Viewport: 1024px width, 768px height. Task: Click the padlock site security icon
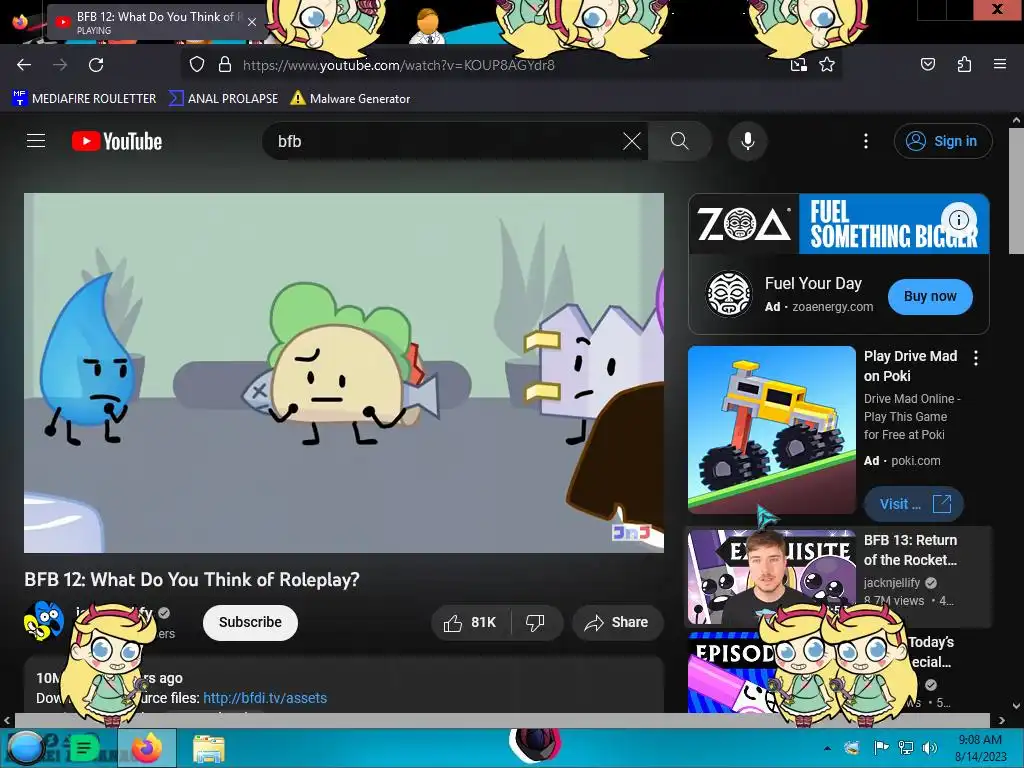(x=225, y=65)
